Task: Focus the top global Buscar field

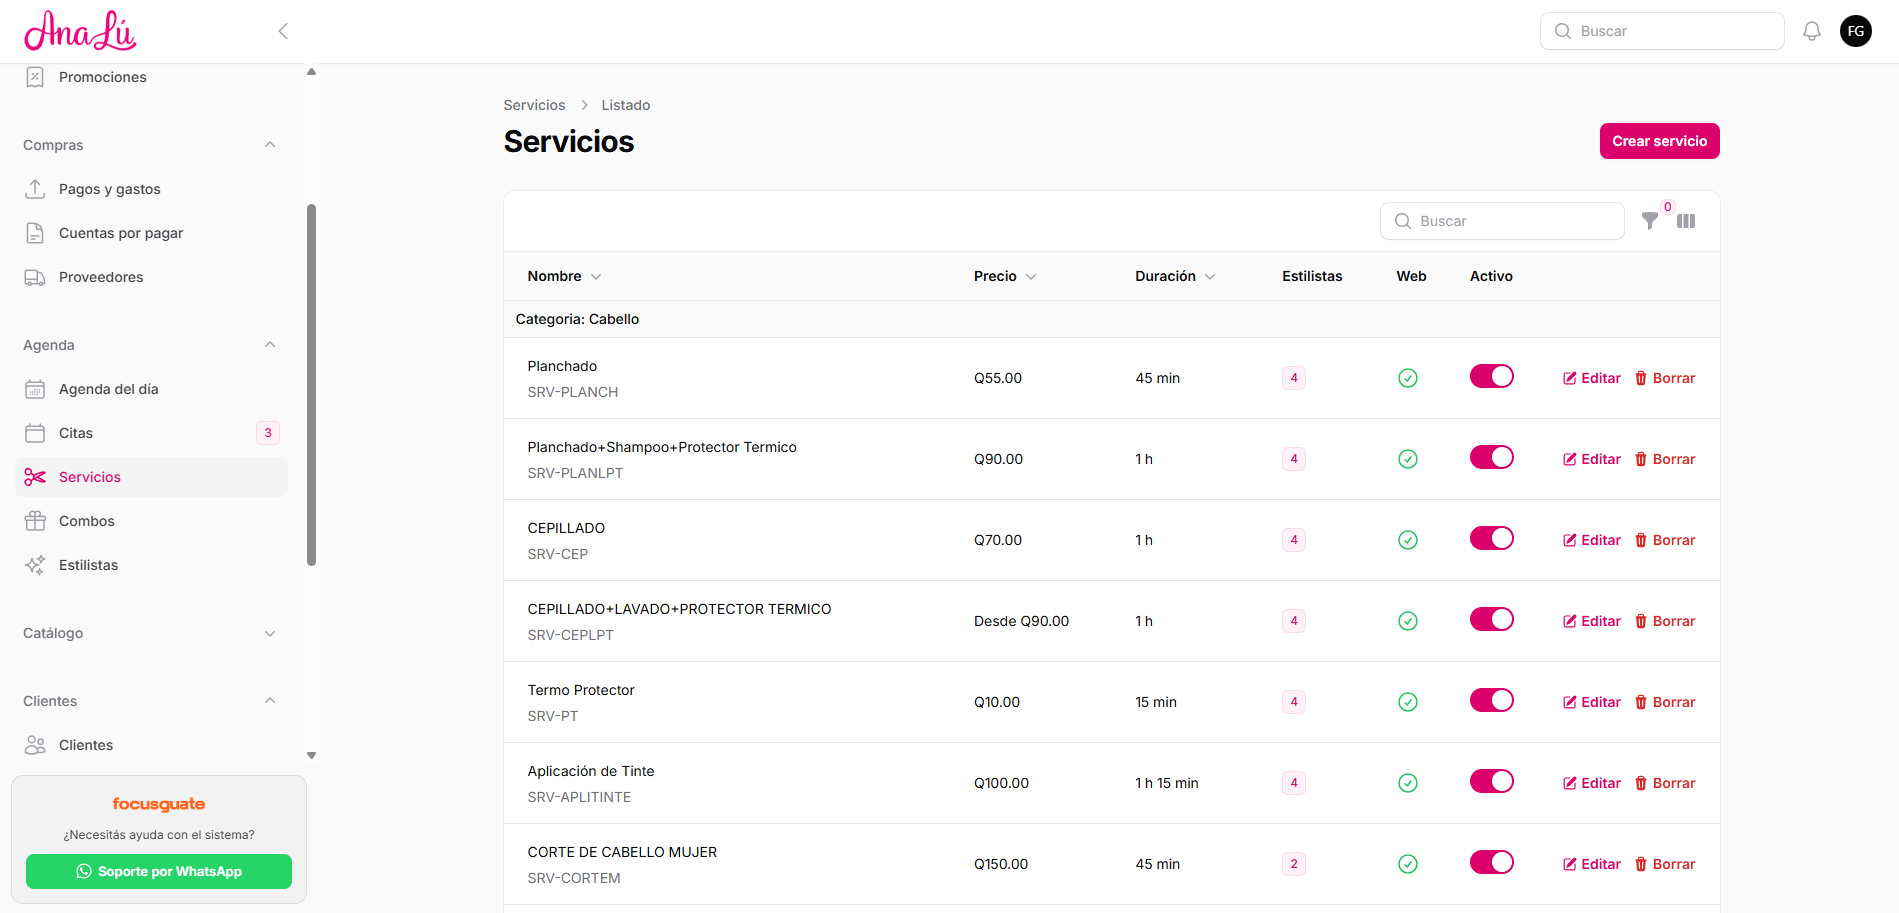Action: pyautogui.click(x=1662, y=31)
